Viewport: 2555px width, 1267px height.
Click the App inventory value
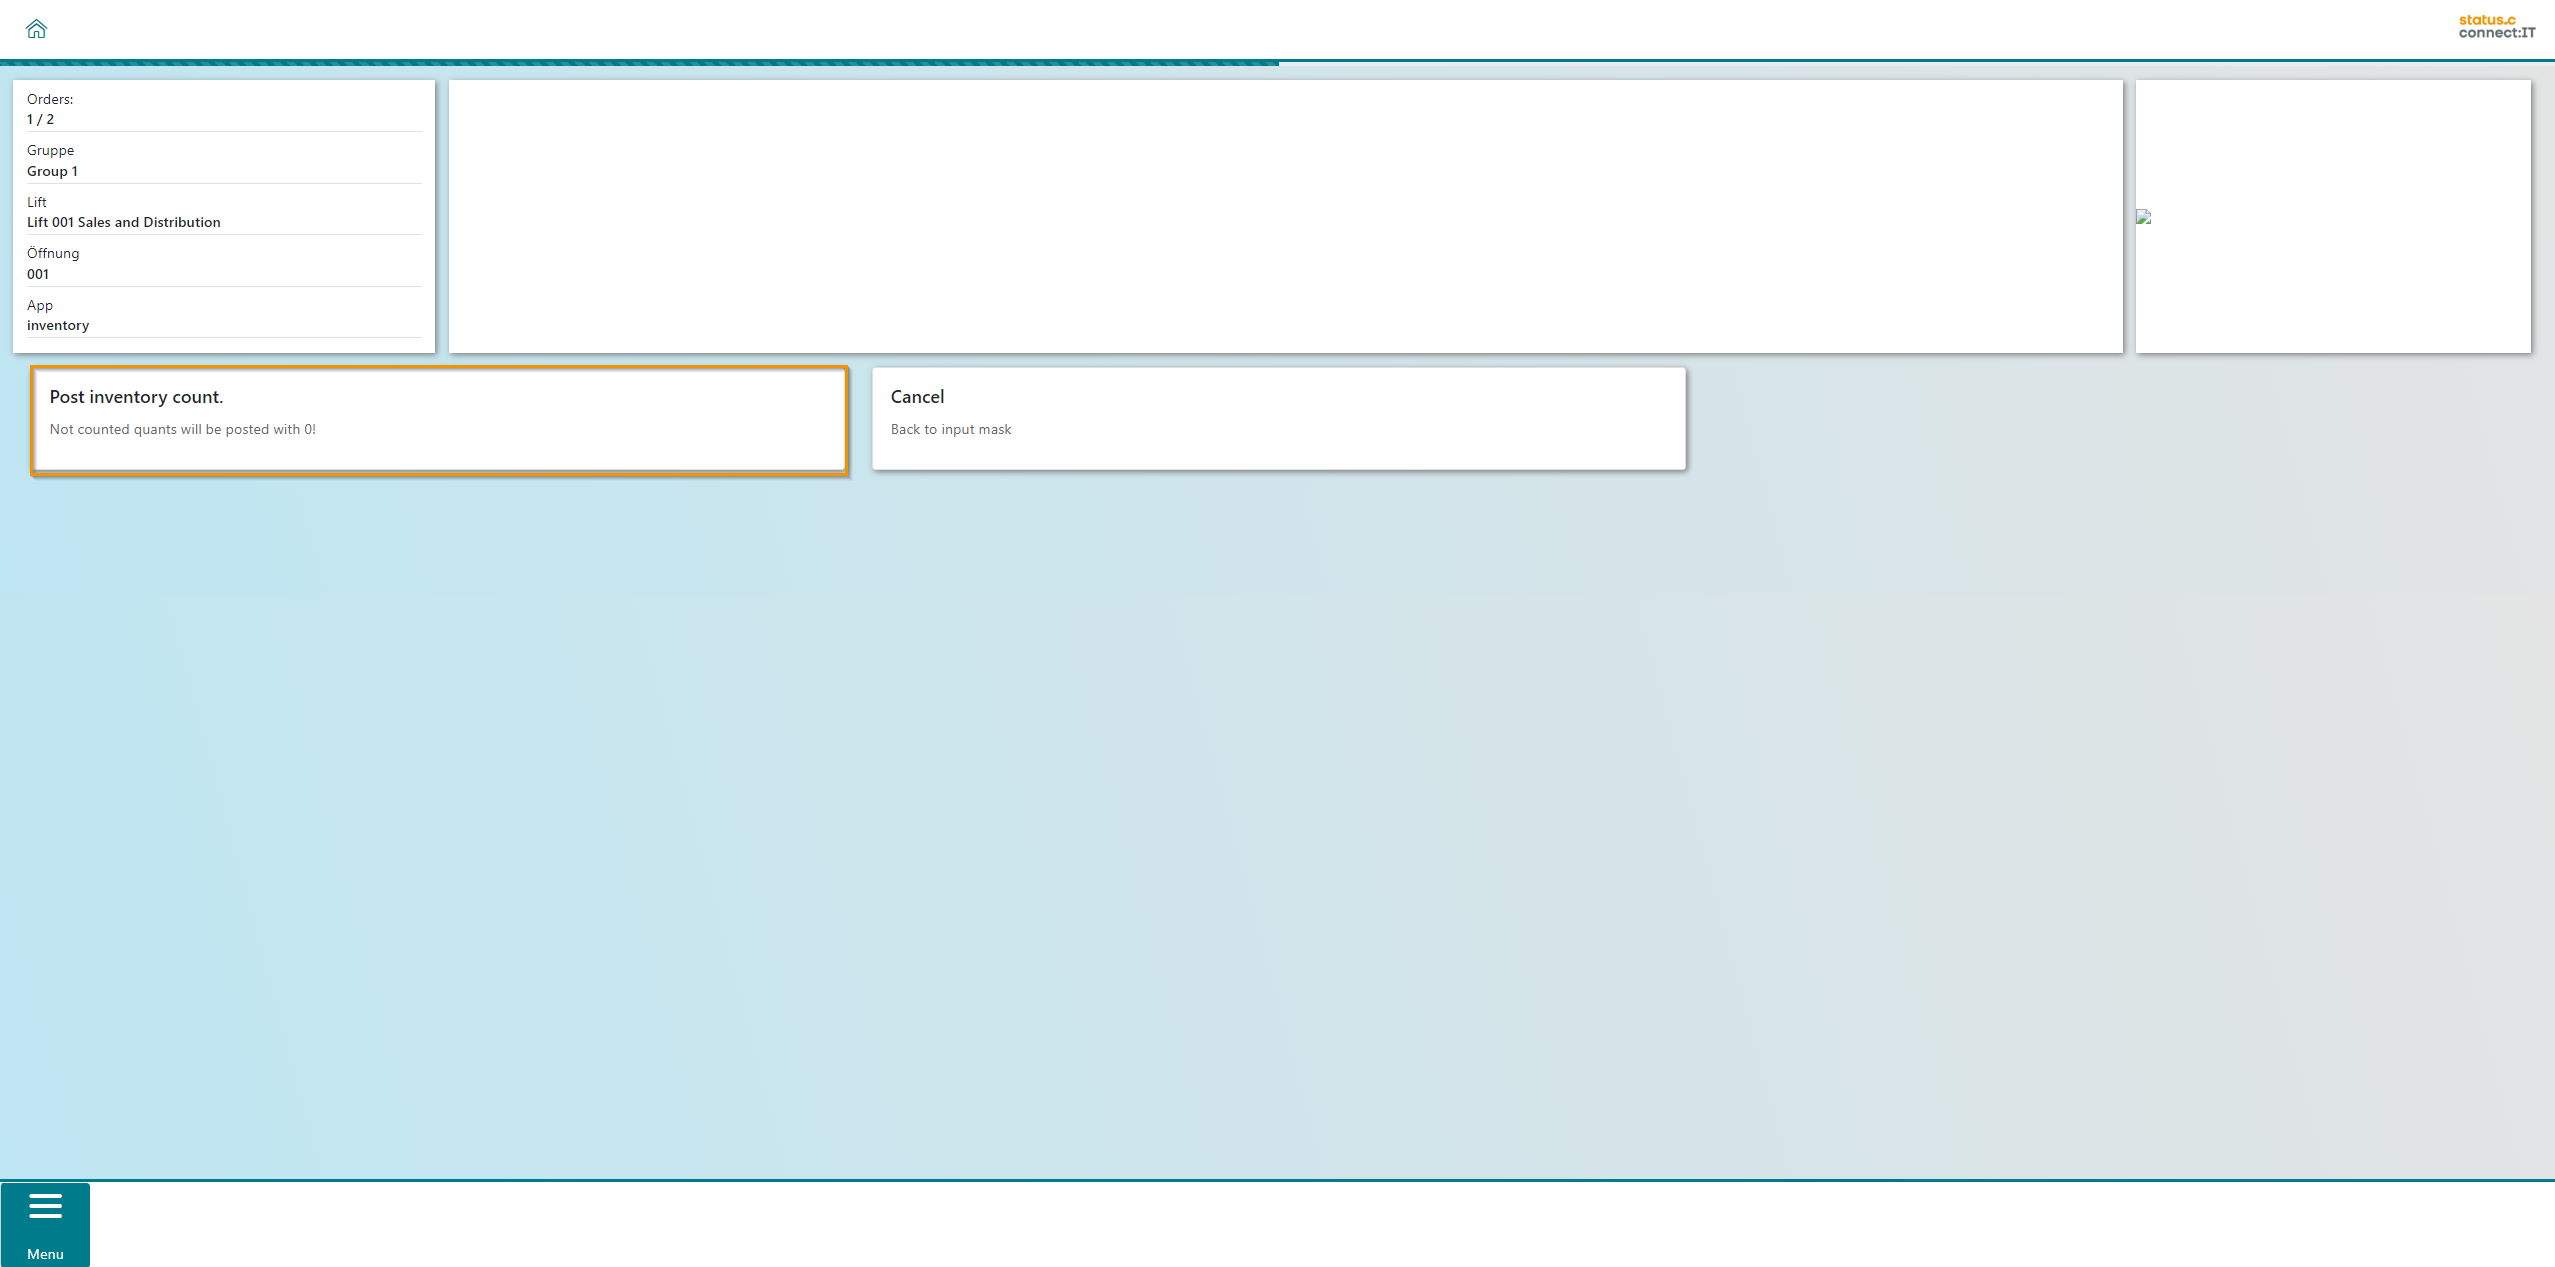(x=58, y=325)
